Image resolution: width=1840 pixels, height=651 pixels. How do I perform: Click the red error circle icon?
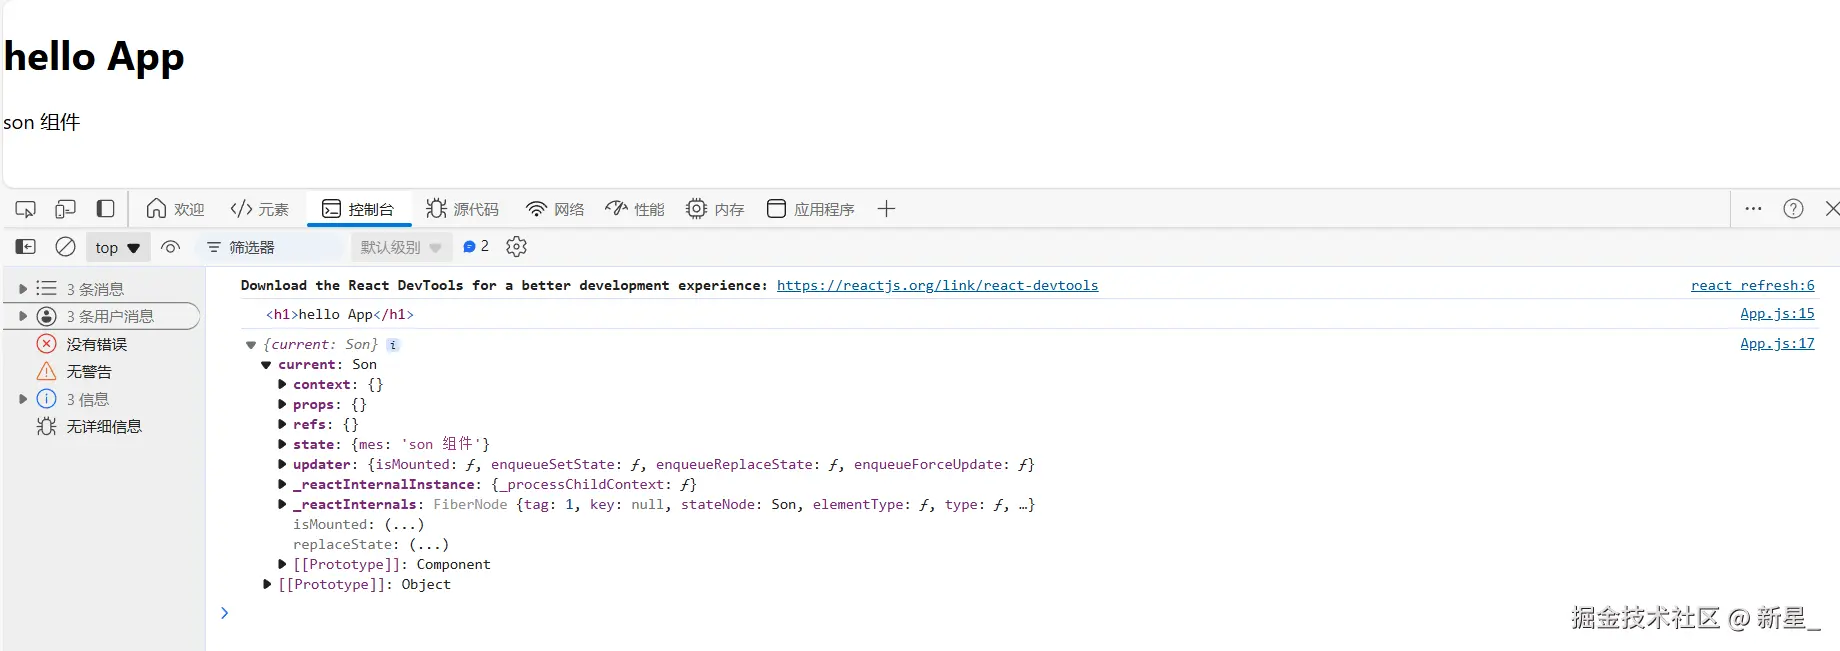click(46, 344)
